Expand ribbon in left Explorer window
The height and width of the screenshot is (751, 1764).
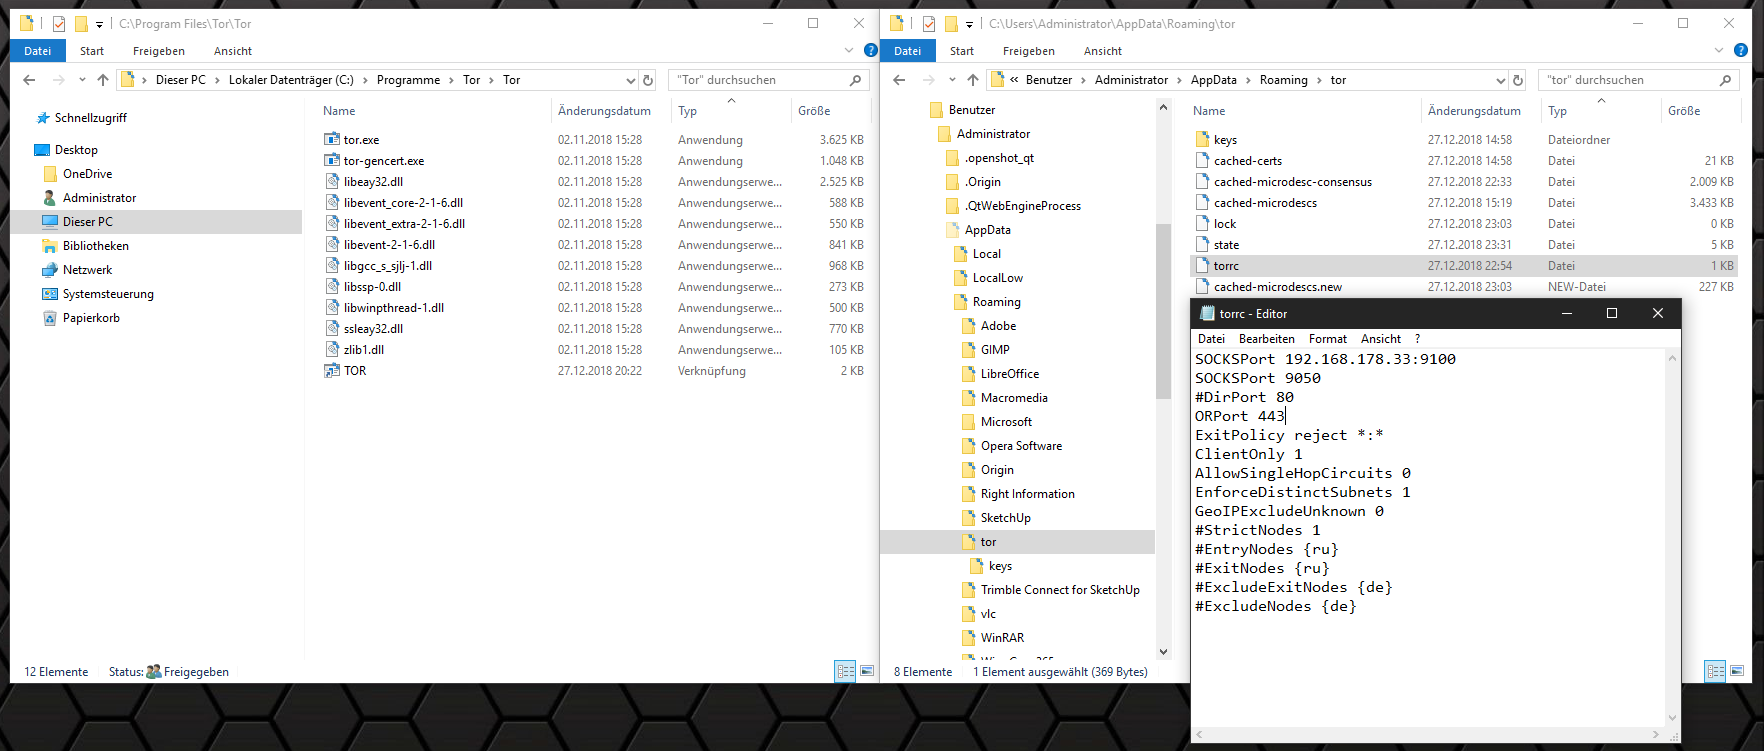pos(849,50)
